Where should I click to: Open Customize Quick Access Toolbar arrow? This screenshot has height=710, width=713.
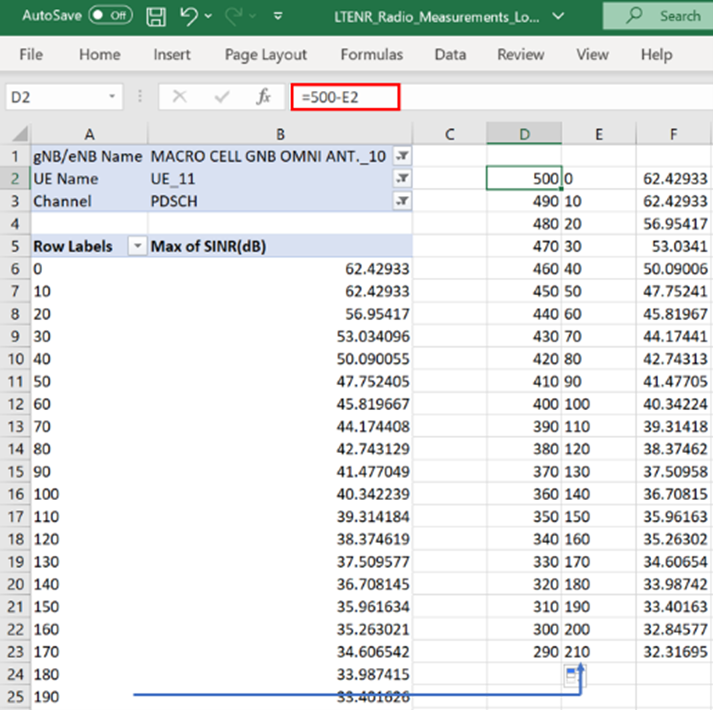tap(277, 17)
